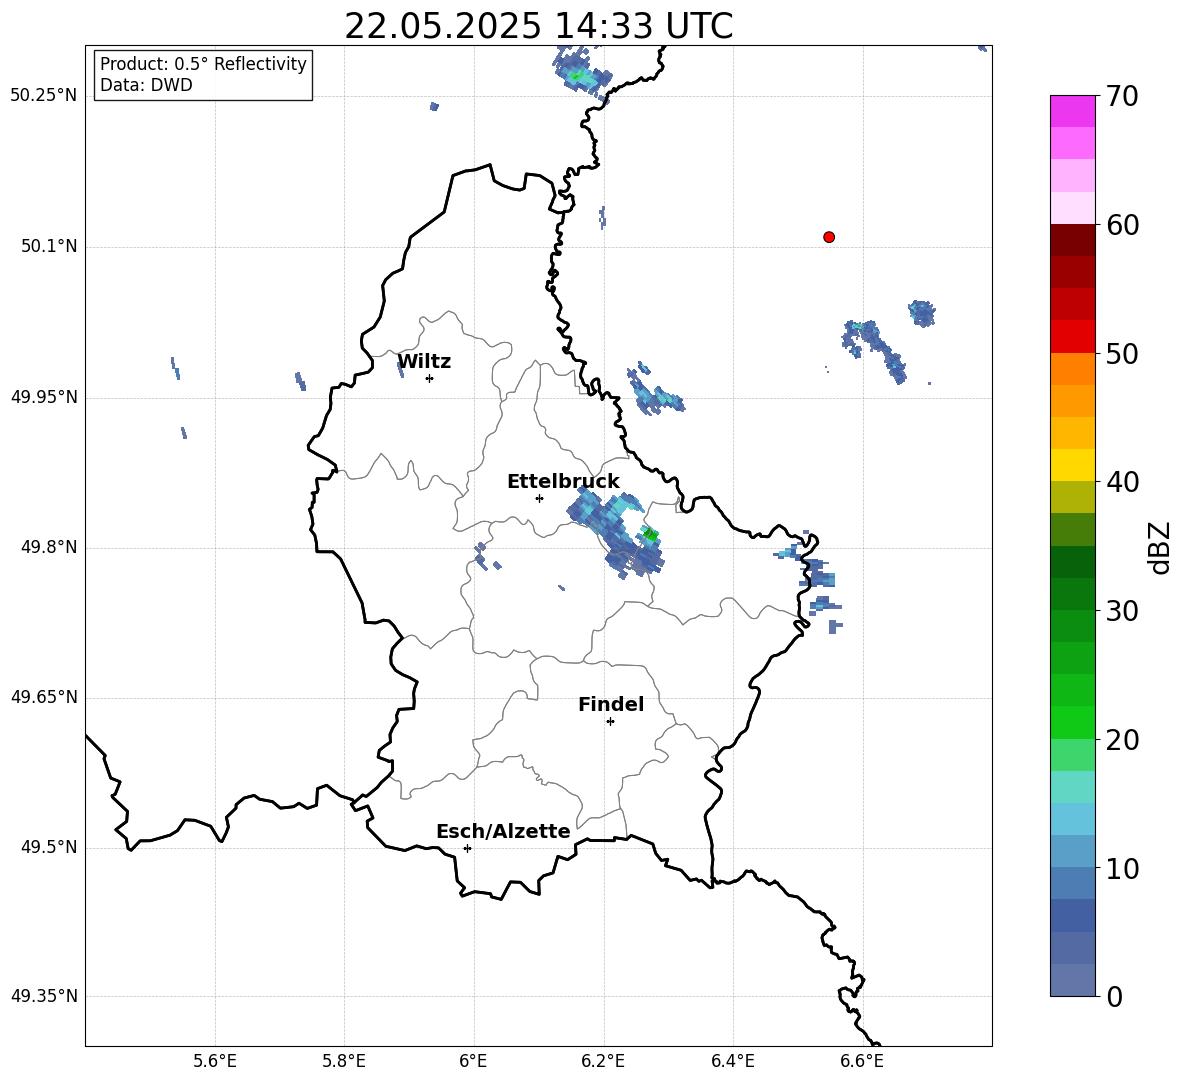This screenshot has height=1081, width=1184.
Task: Pick the dark maroon swatch below 60 dBZ
Action: [1072, 240]
